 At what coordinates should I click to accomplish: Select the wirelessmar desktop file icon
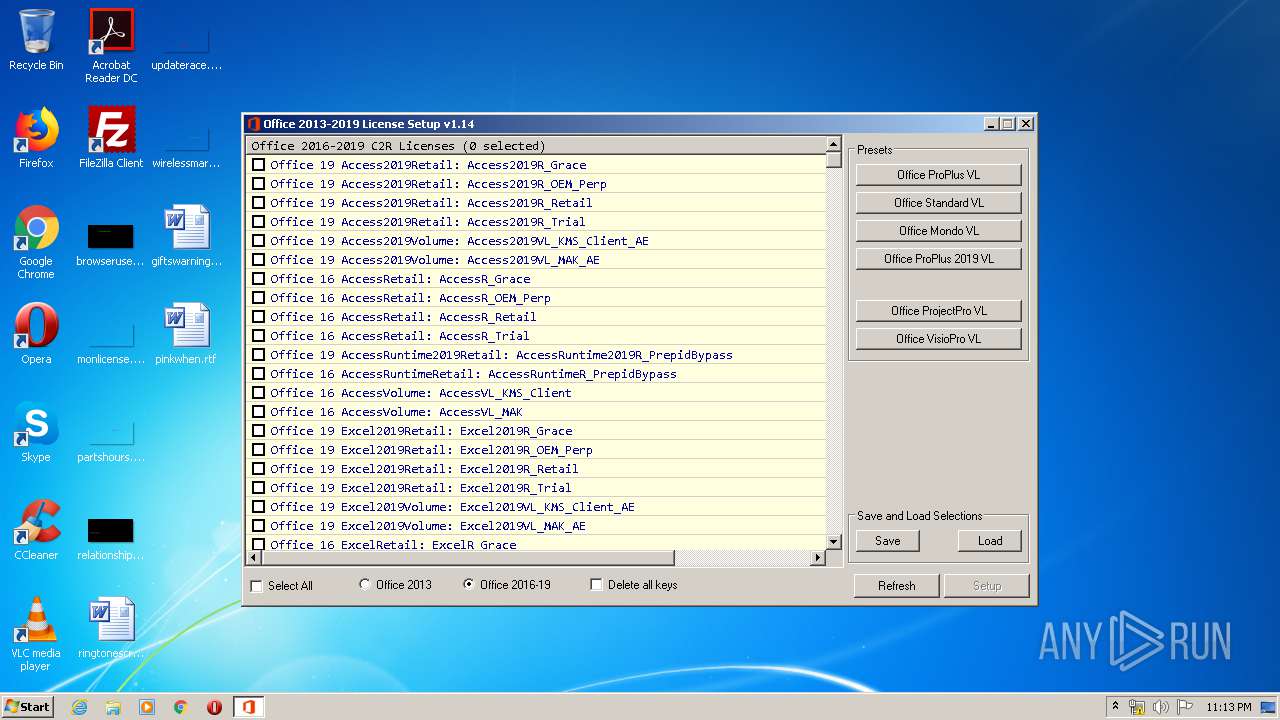point(187,144)
